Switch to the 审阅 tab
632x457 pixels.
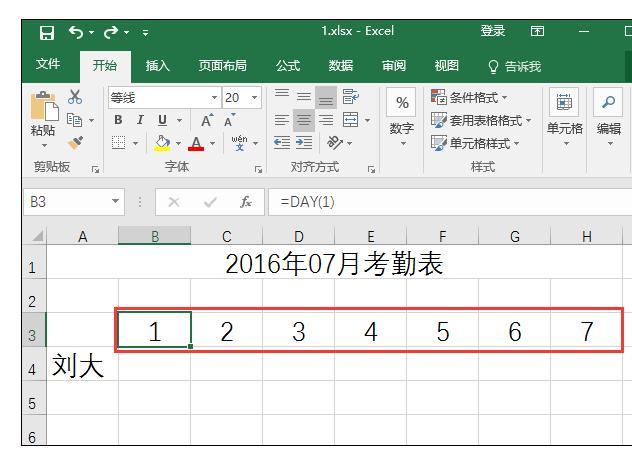click(394, 66)
